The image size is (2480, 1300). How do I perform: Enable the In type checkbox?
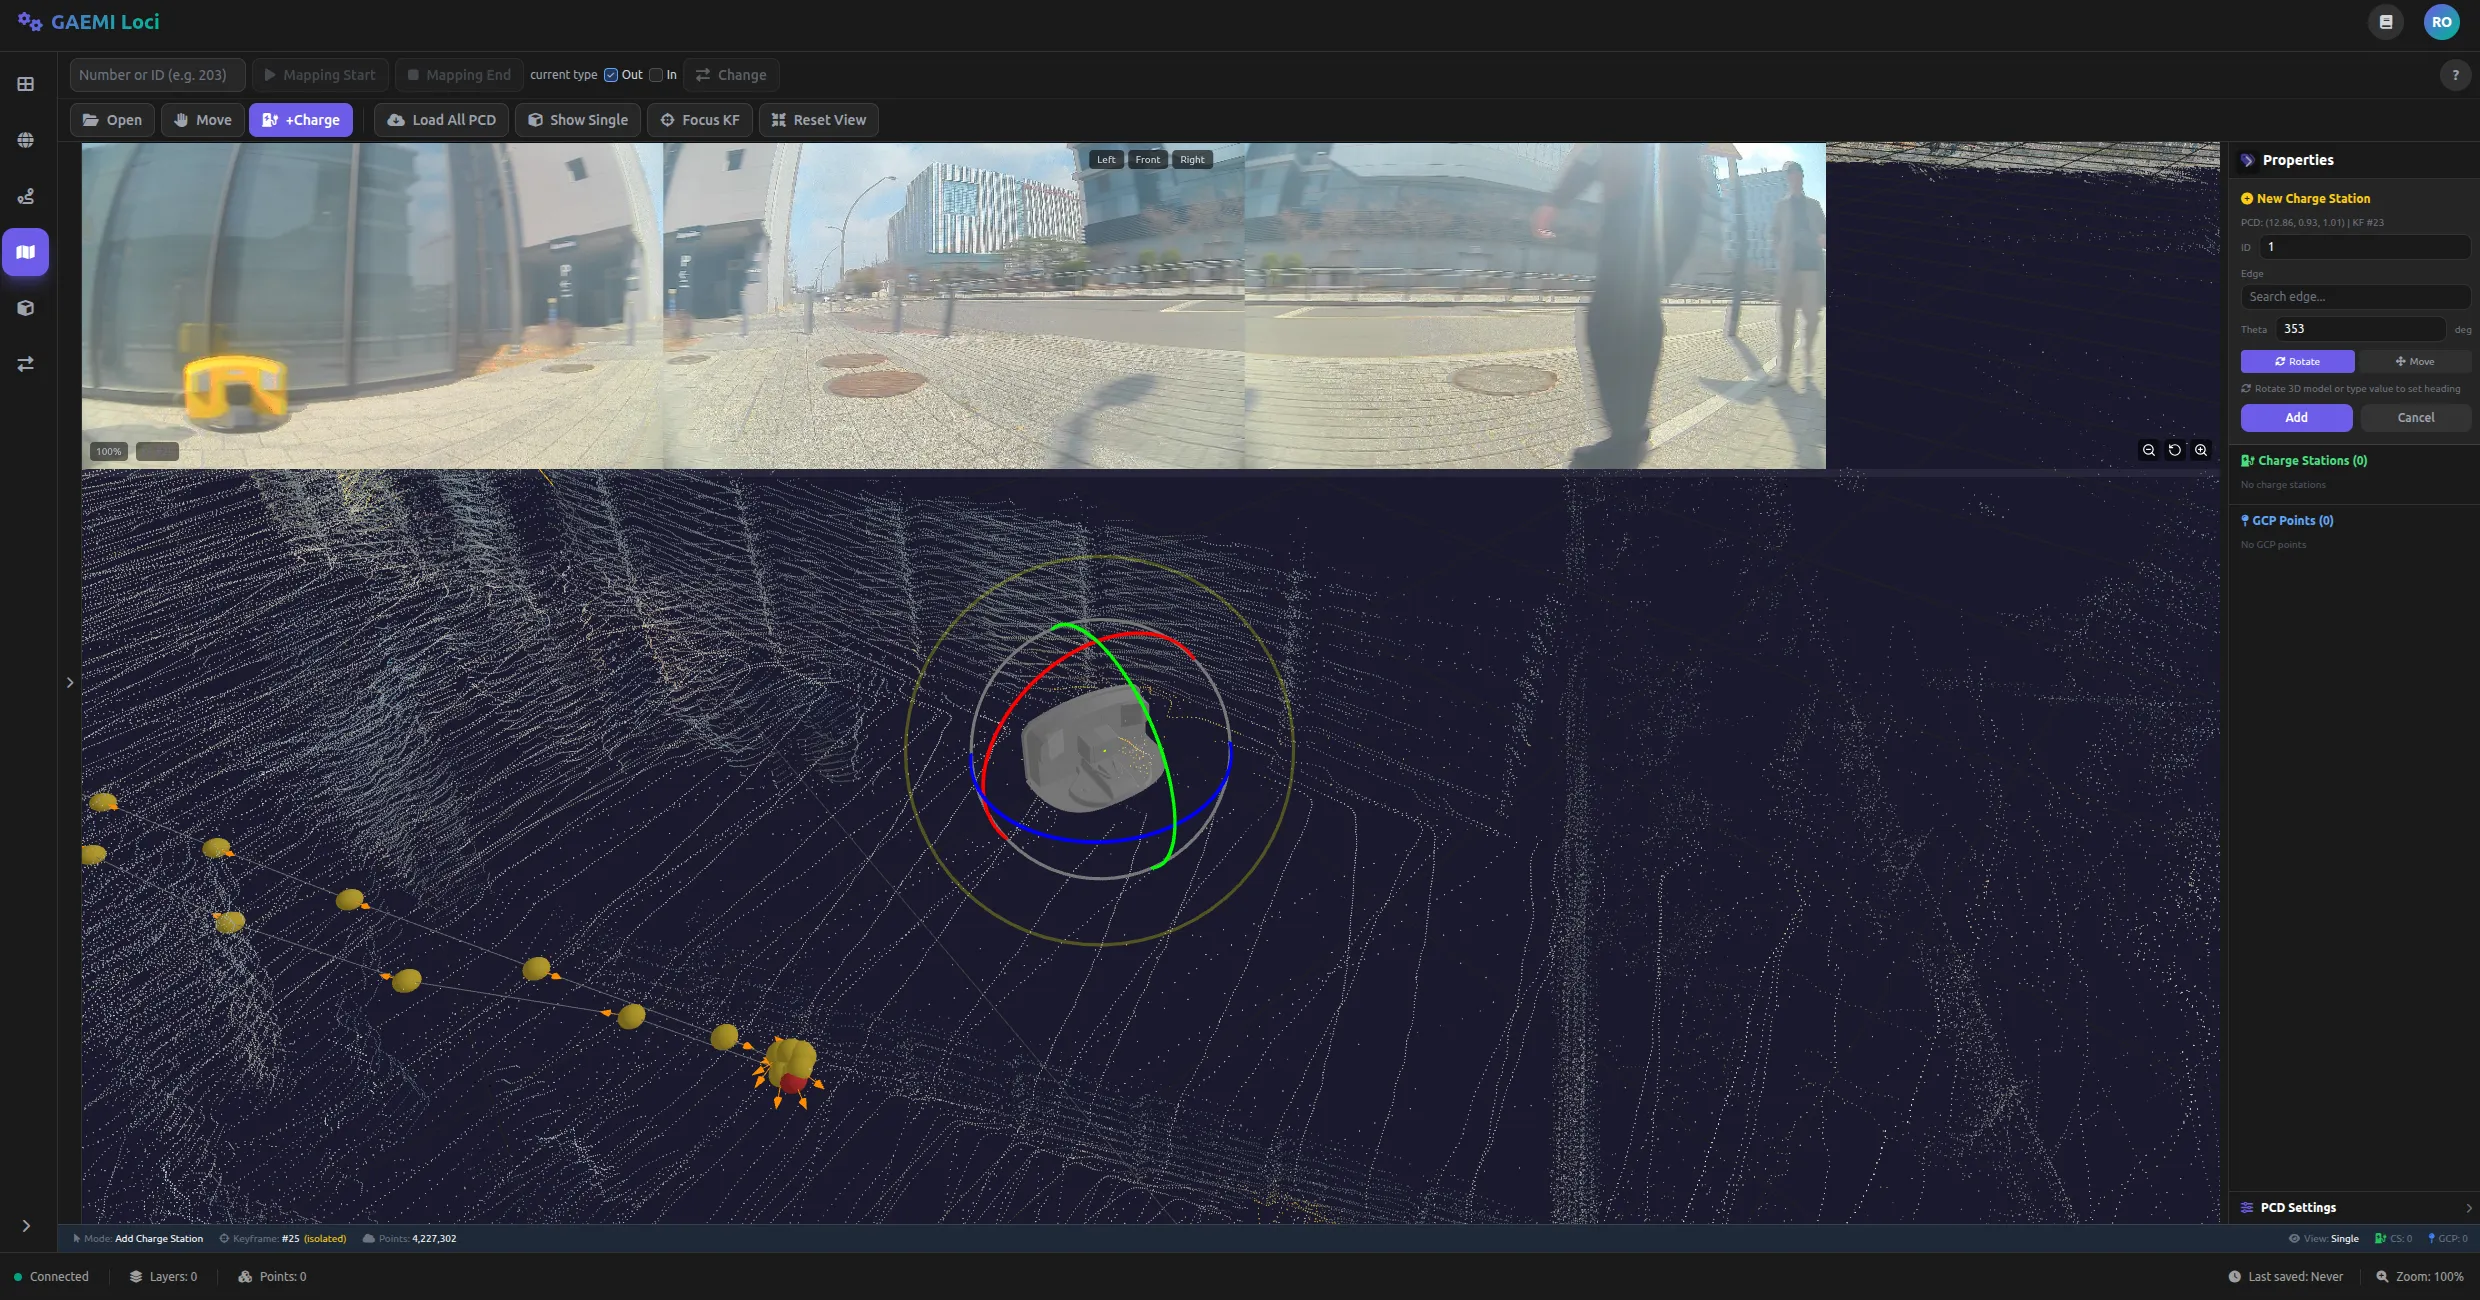pos(656,75)
